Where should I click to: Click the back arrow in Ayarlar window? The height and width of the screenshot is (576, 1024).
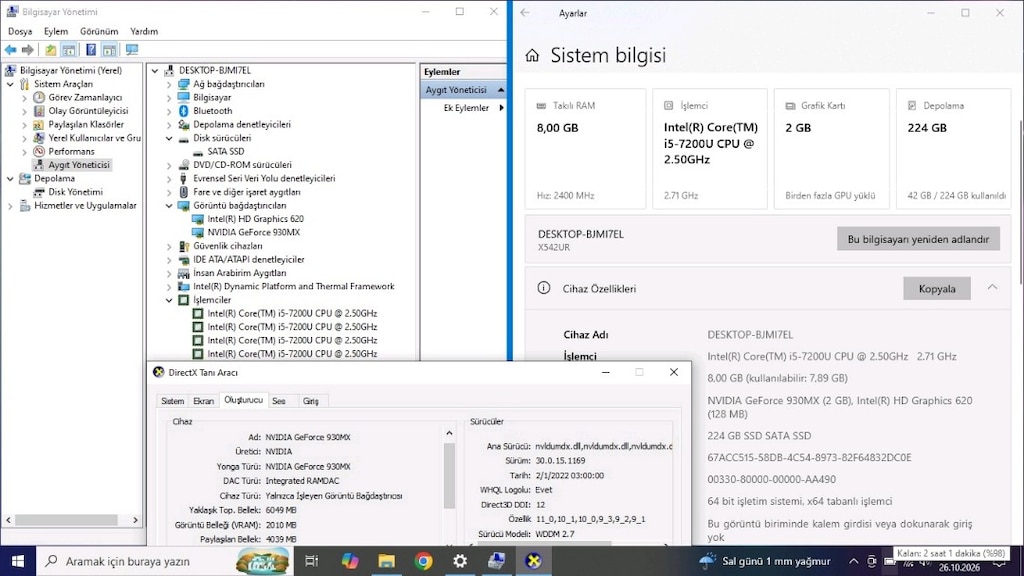click(525, 13)
